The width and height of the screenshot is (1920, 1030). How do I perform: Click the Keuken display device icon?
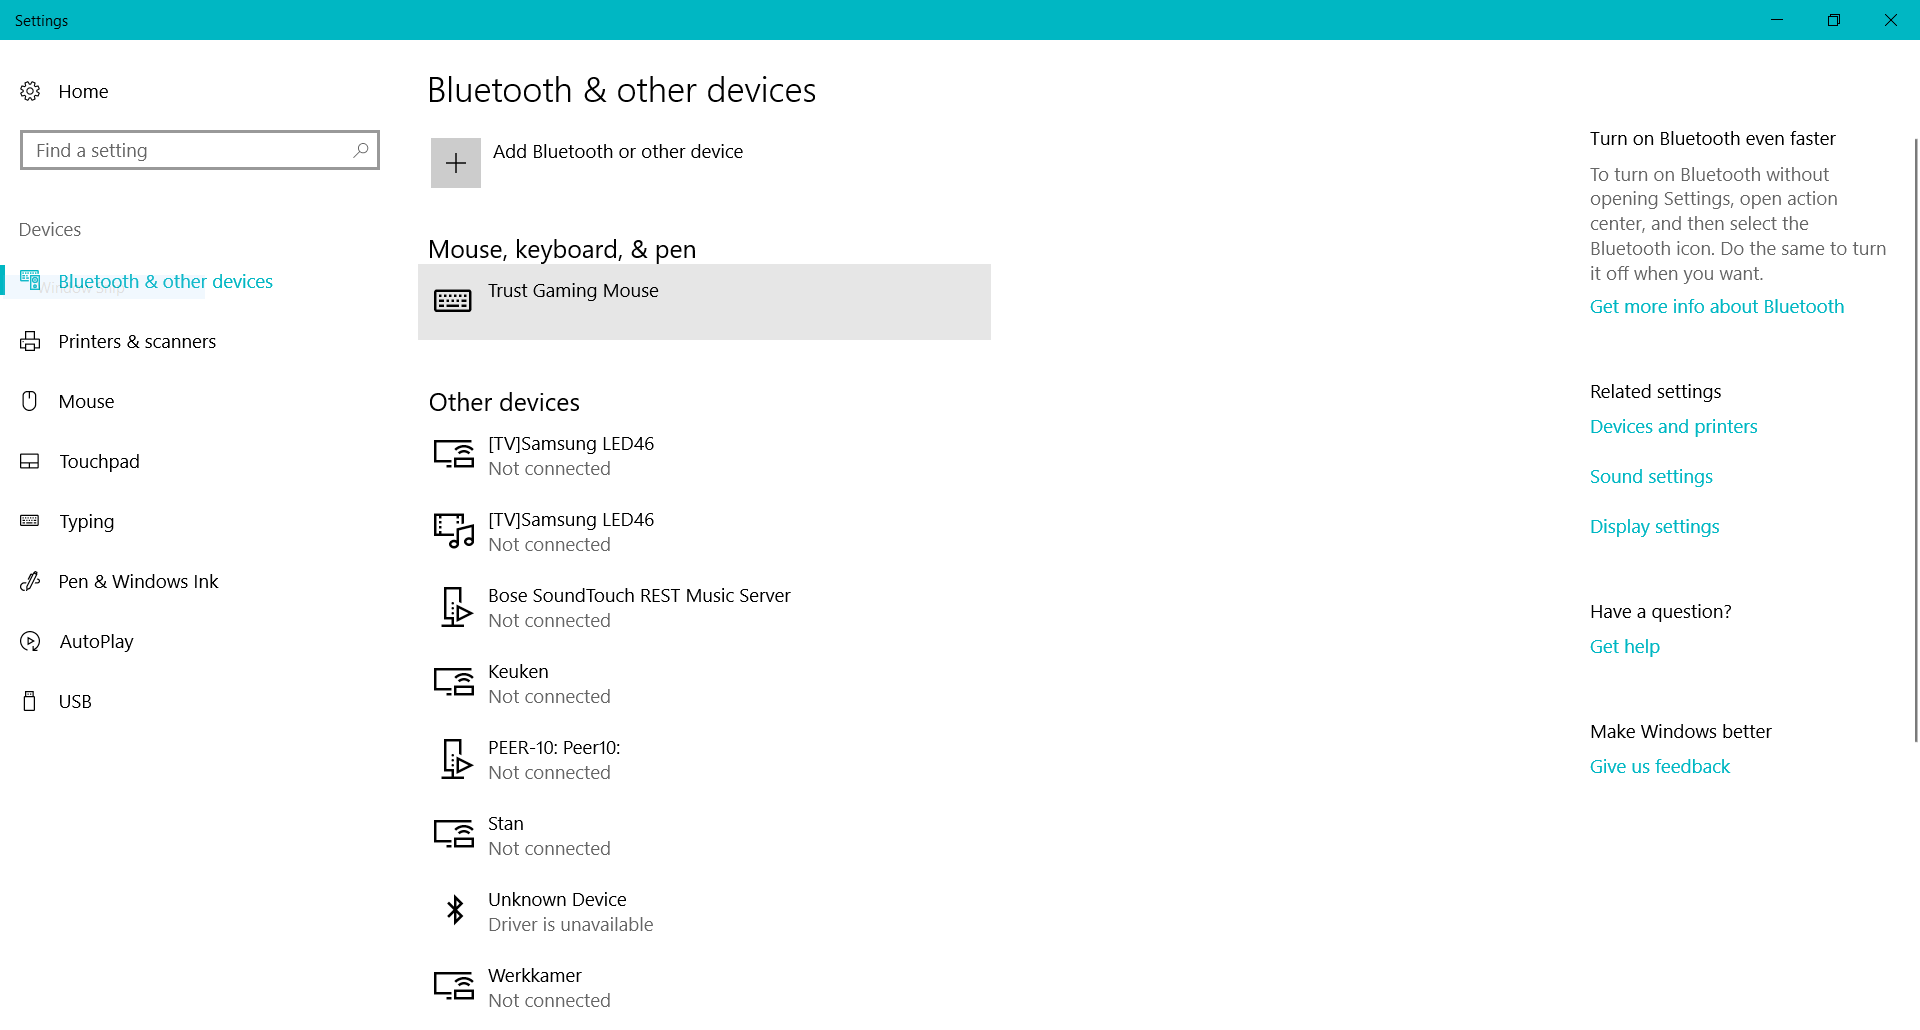pyautogui.click(x=453, y=683)
